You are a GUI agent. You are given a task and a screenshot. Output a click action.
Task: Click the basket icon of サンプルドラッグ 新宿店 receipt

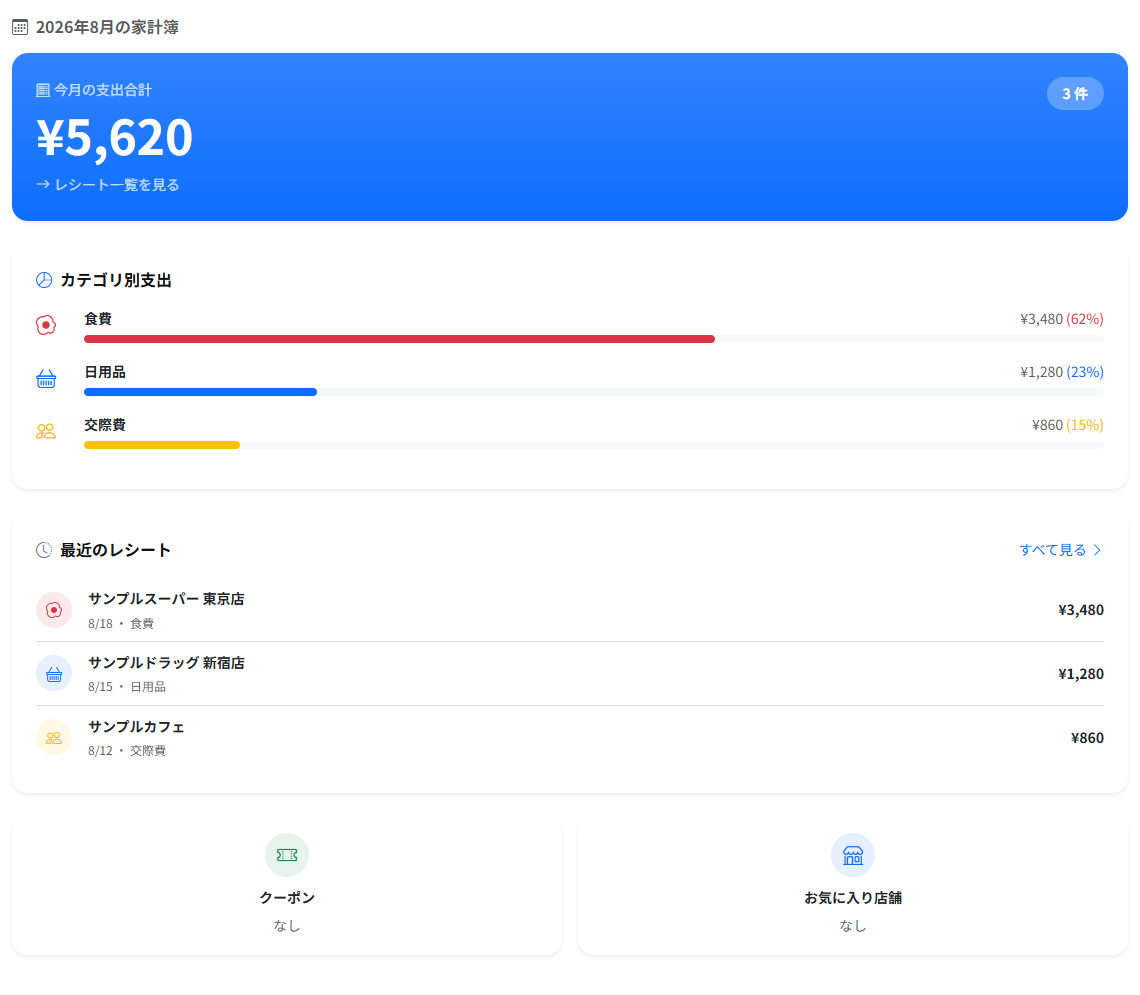pos(54,674)
